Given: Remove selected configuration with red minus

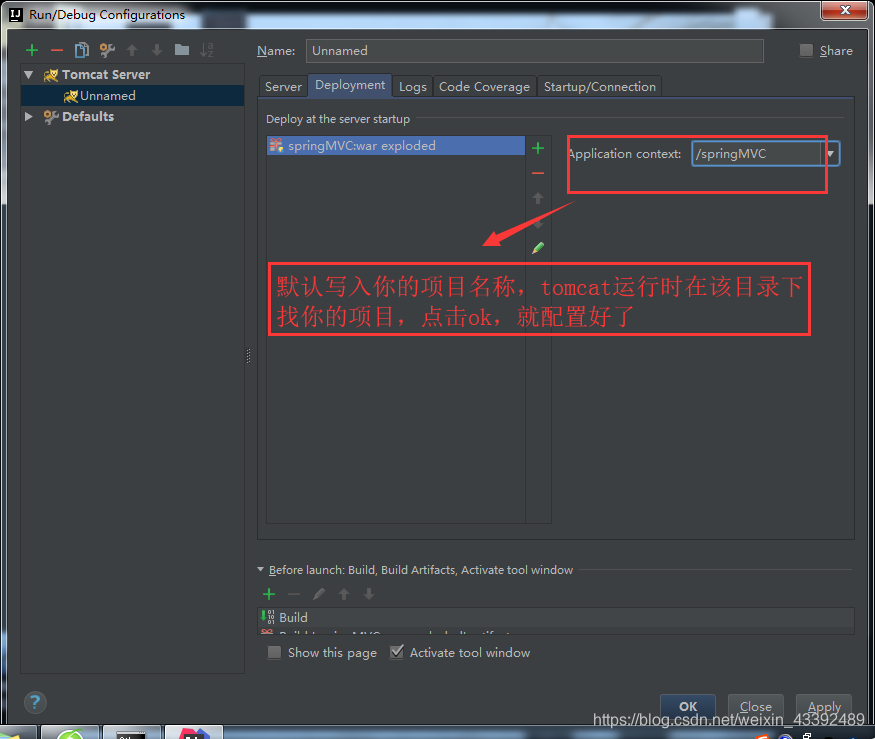Looking at the screenshot, I should point(57,50).
